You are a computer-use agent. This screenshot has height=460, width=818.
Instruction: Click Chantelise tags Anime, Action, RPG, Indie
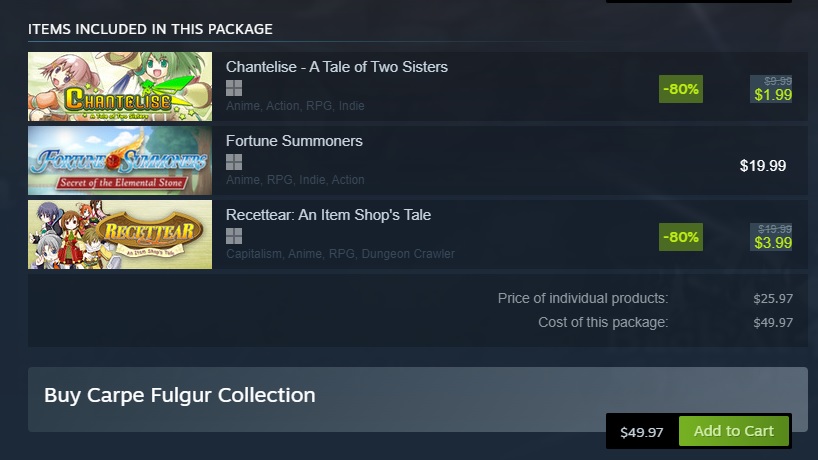(295, 106)
